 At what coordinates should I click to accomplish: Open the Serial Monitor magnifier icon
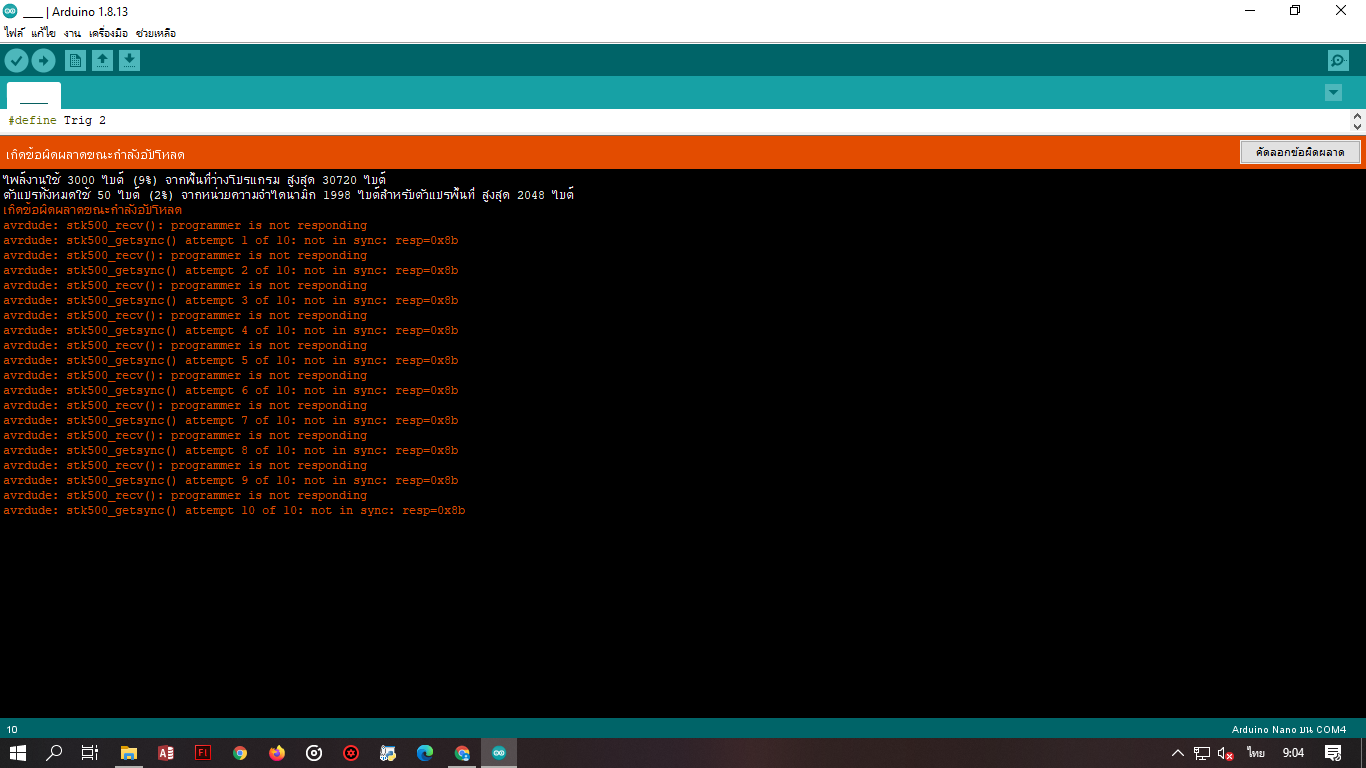pos(1338,61)
